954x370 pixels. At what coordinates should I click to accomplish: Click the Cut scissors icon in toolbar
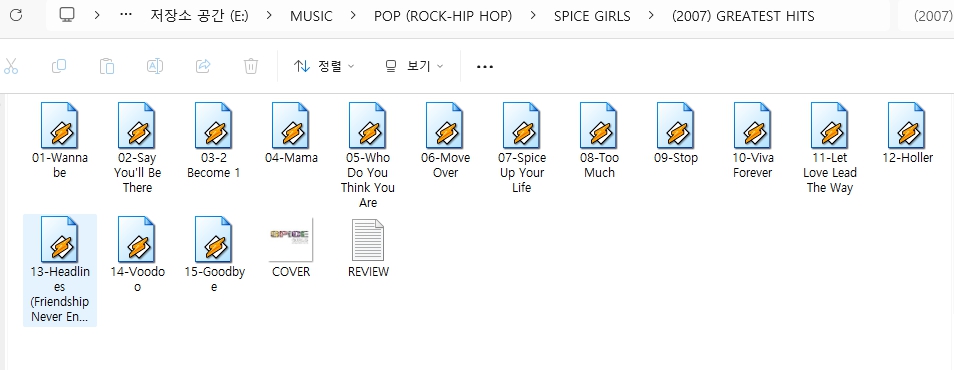(x=11, y=66)
